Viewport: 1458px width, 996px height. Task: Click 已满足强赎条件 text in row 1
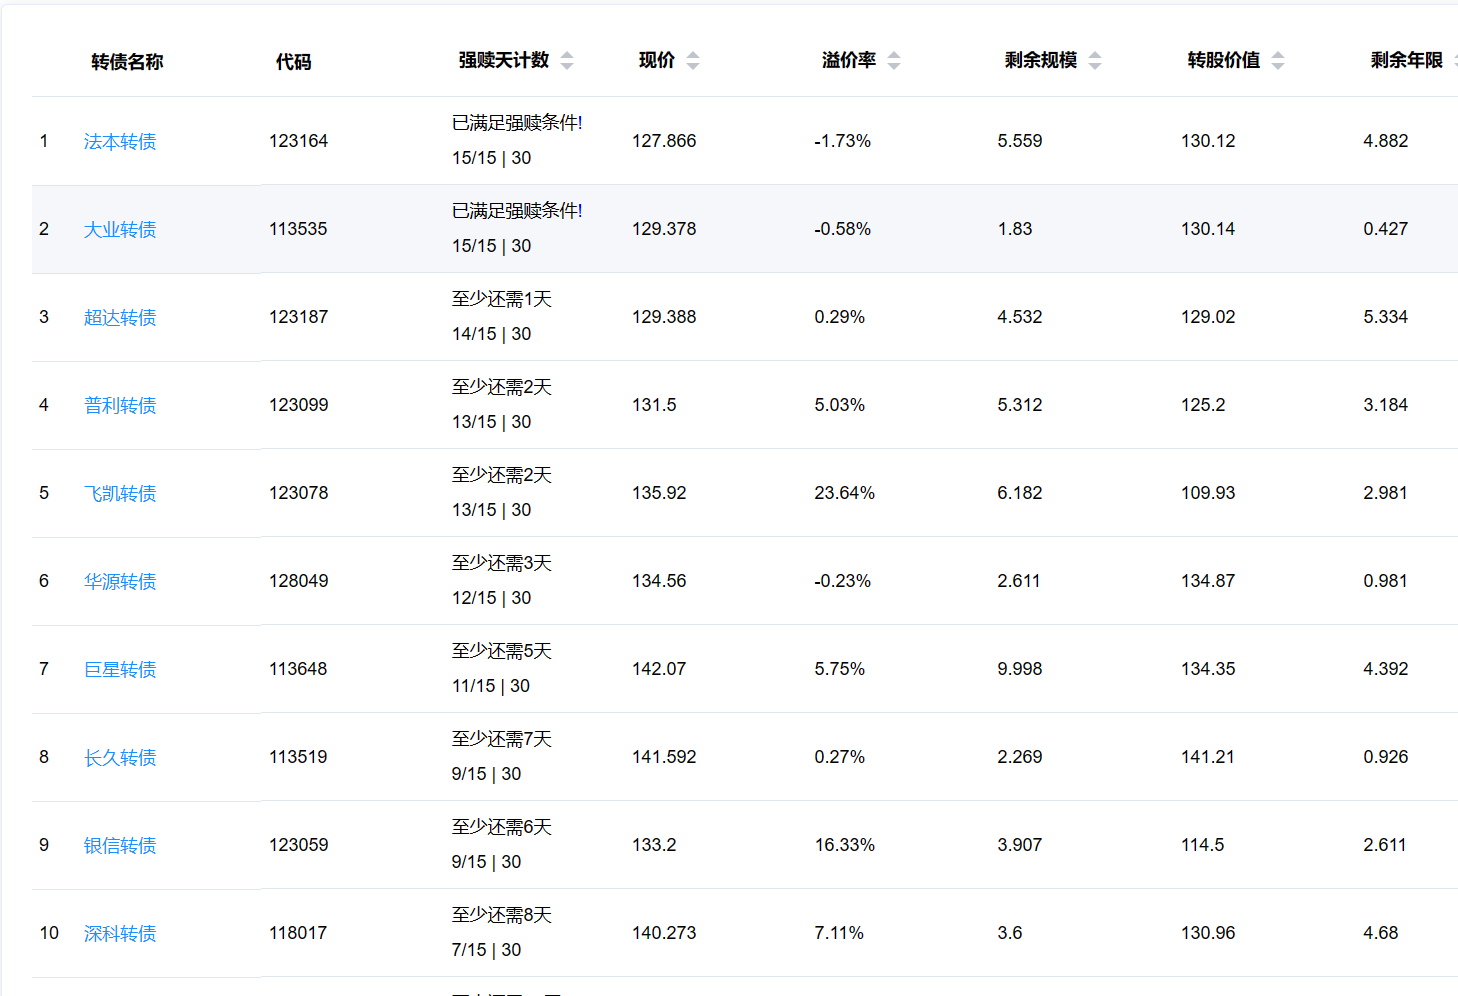517,123
